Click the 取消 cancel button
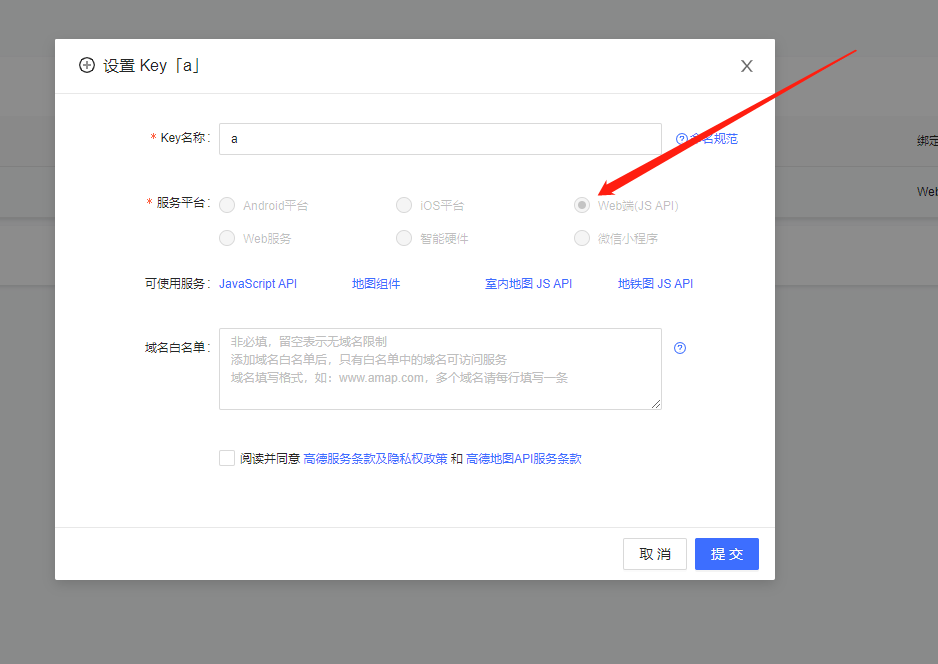The height and width of the screenshot is (664, 938). tap(655, 553)
